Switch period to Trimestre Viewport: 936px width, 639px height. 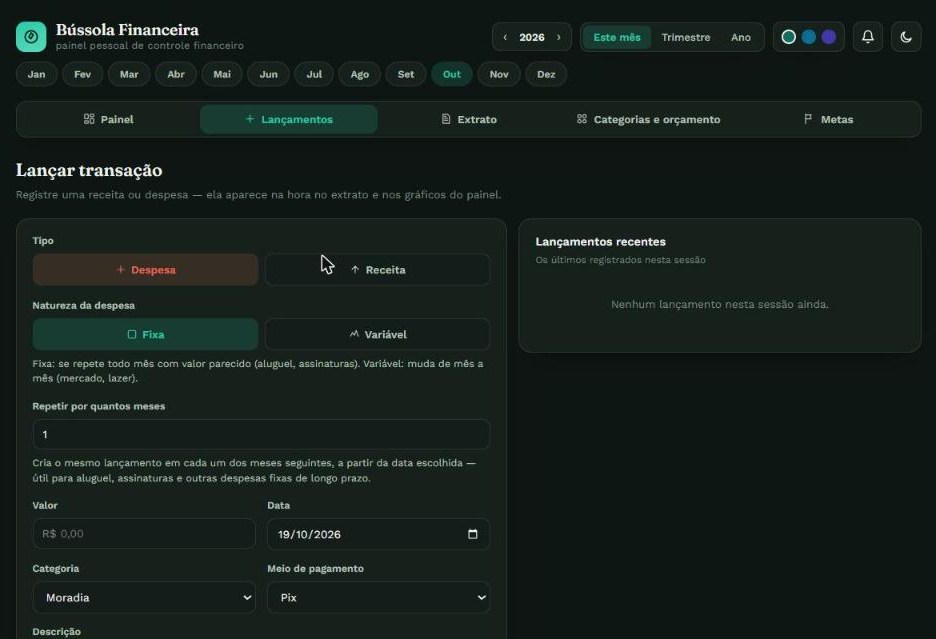pos(685,37)
